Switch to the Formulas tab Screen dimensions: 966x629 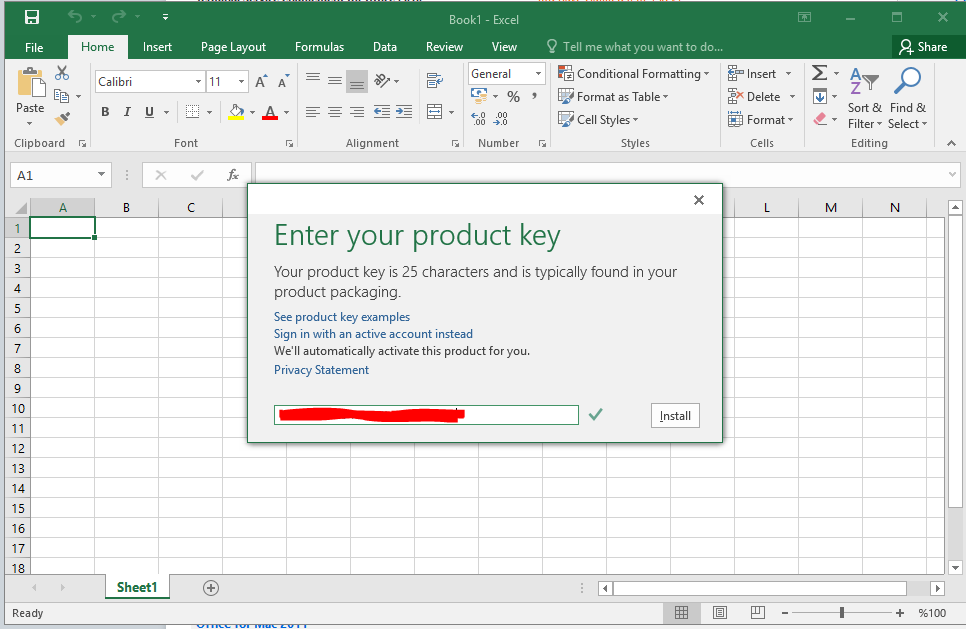[x=319, y=47]
